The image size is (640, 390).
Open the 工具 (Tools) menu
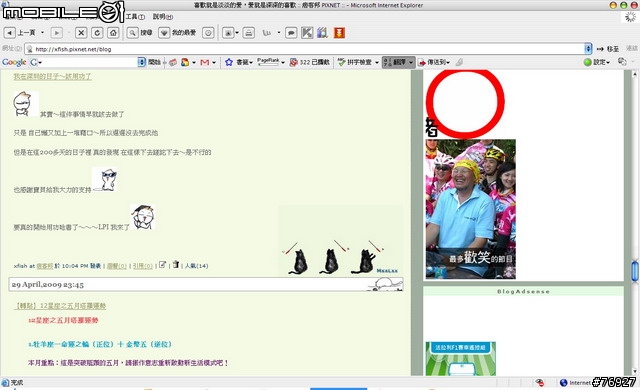135,17
